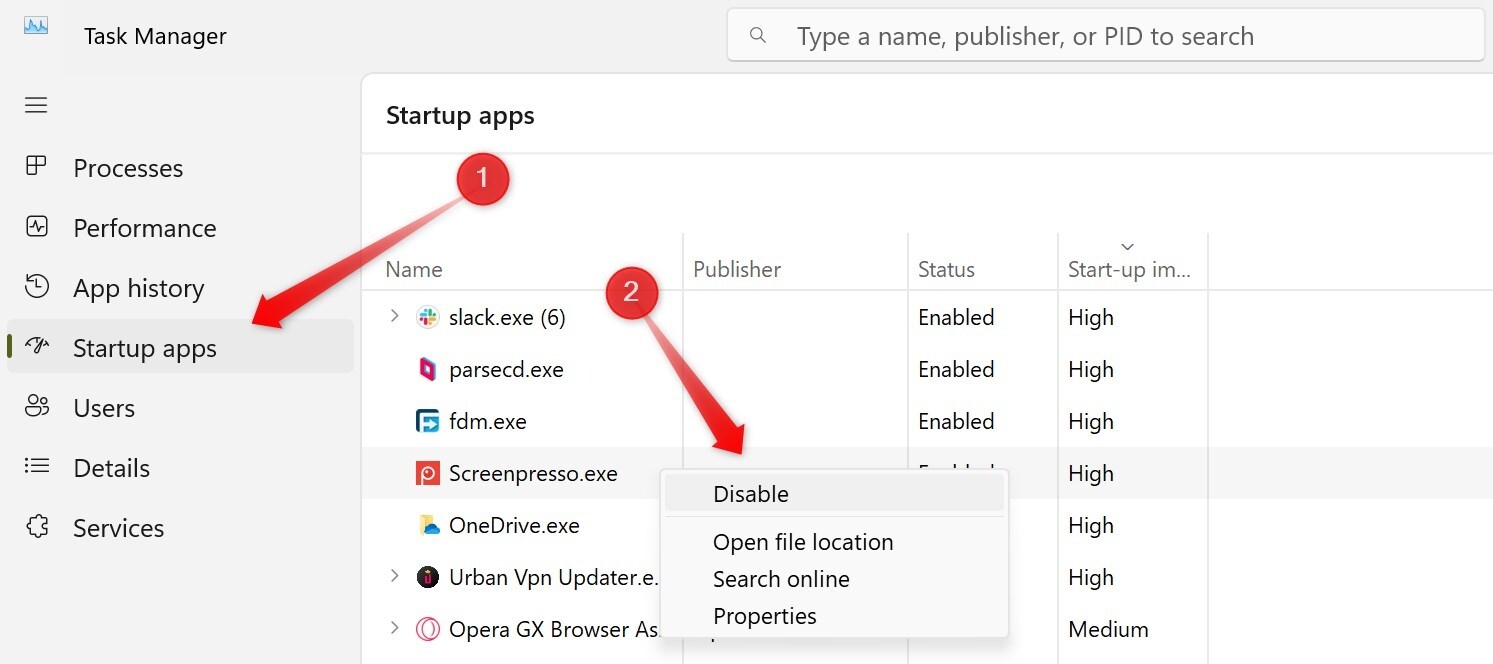Image resolution: width=1493 pixels, height=664 pixels.
Task: Switch to the Processes page
Action: [128, 168]
